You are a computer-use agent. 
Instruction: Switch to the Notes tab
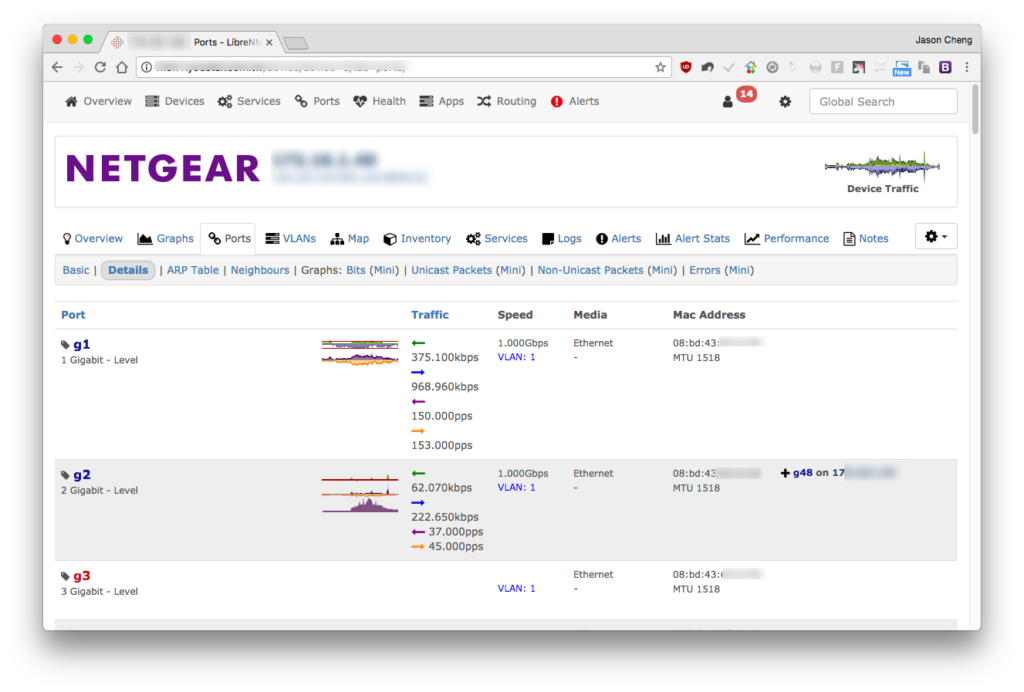click(866, 239)
